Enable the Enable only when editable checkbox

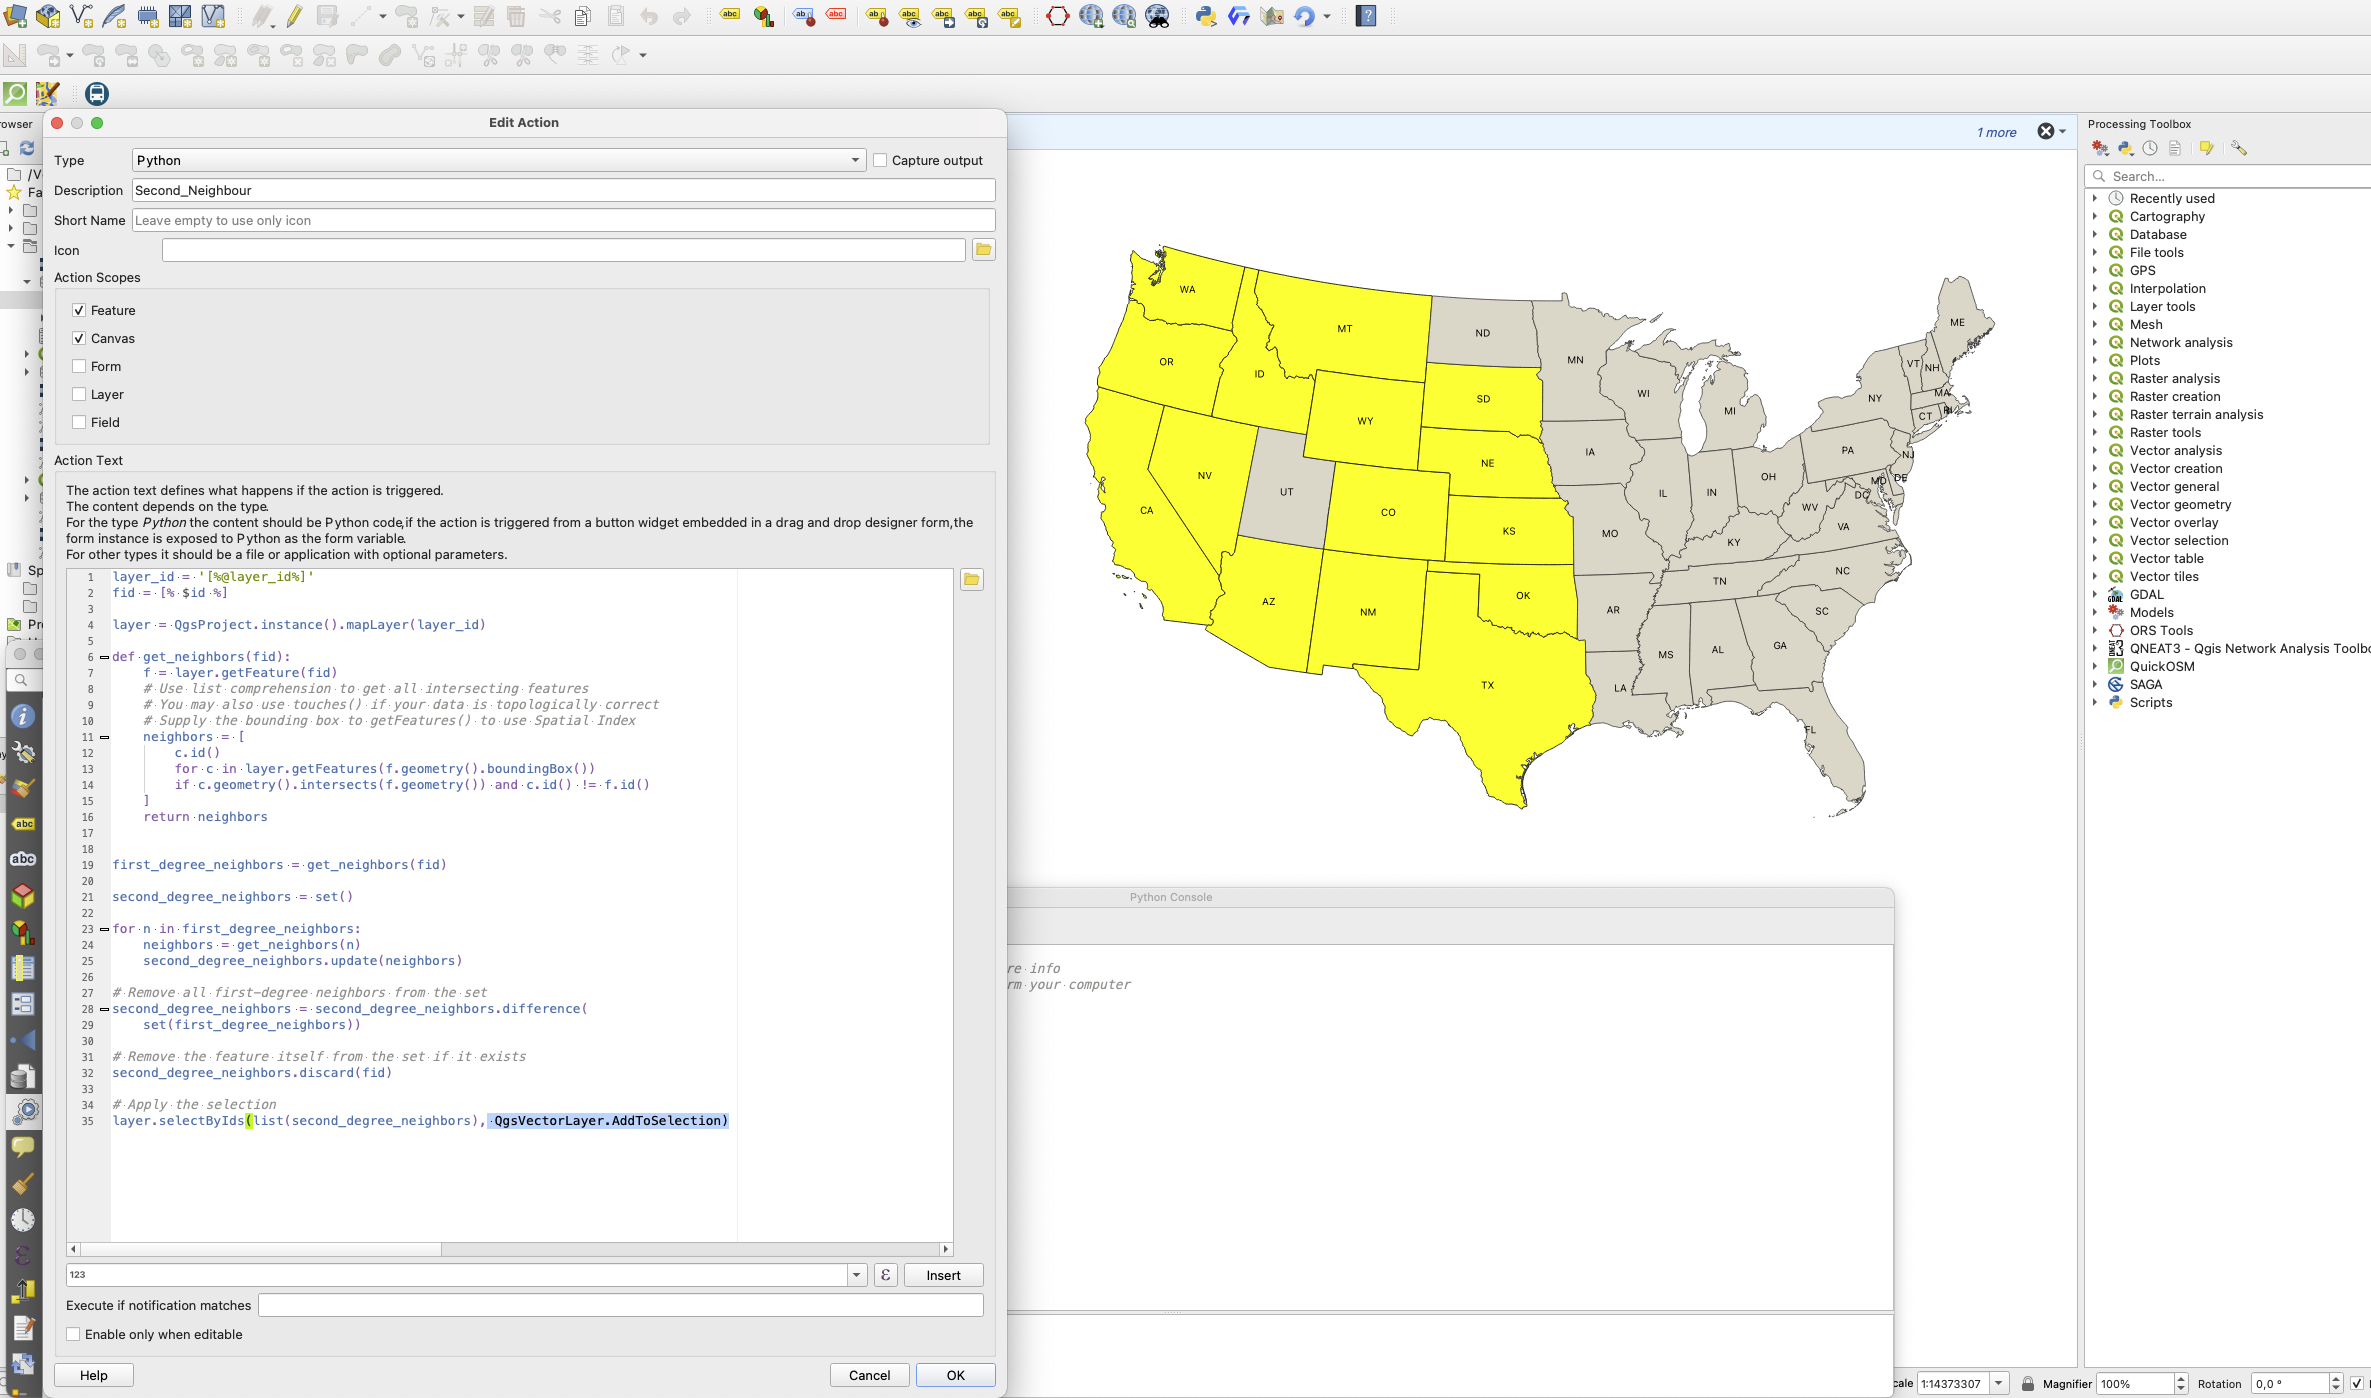click(73, 1334)
